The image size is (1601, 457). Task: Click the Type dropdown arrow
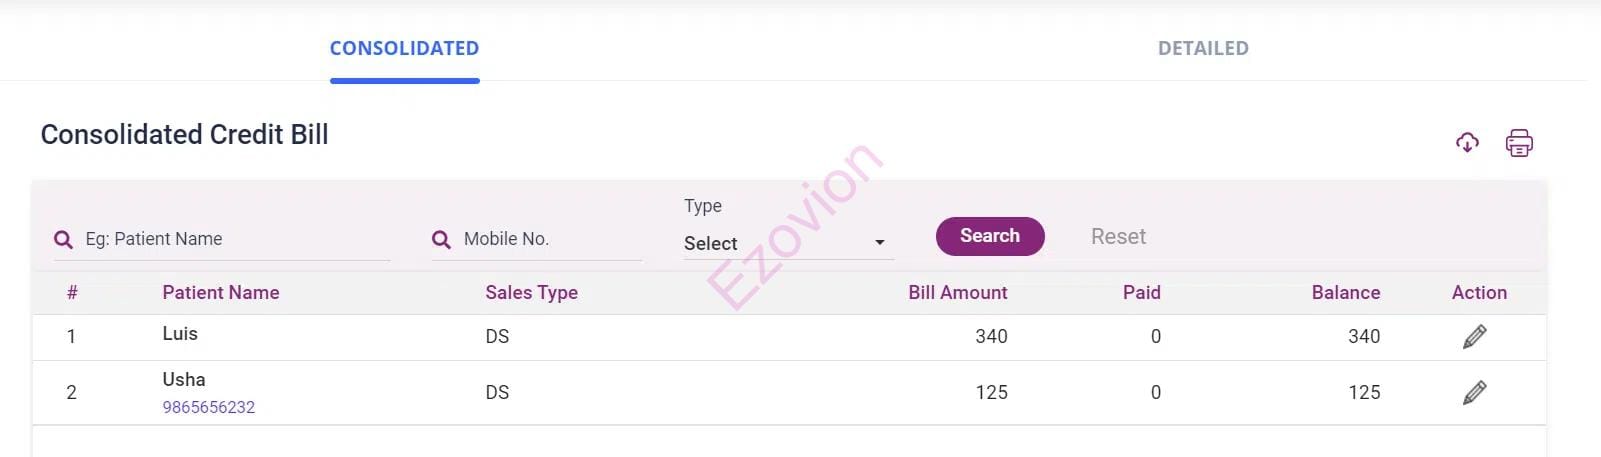(x=880, y=243)
